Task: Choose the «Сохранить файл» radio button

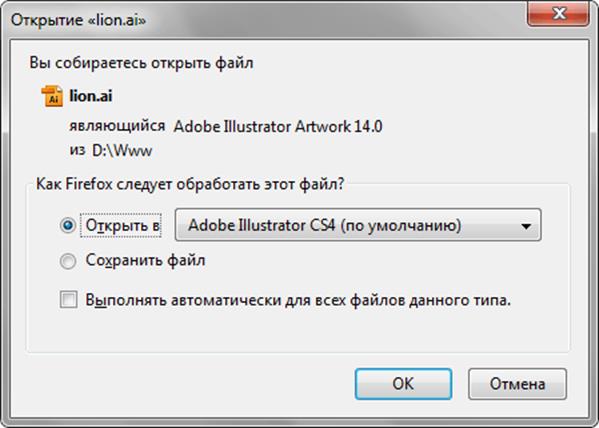Action: [x=68, y=261]
